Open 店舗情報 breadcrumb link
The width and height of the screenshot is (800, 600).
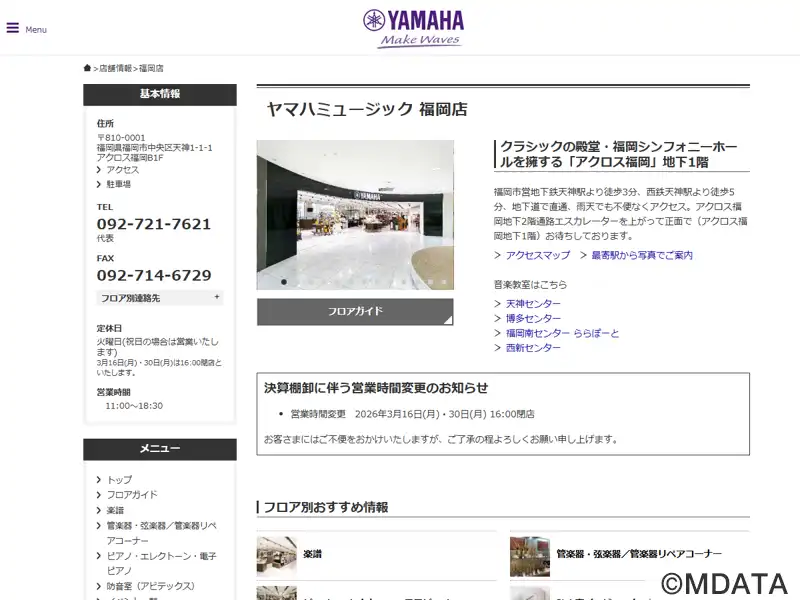tap(115, 68)
